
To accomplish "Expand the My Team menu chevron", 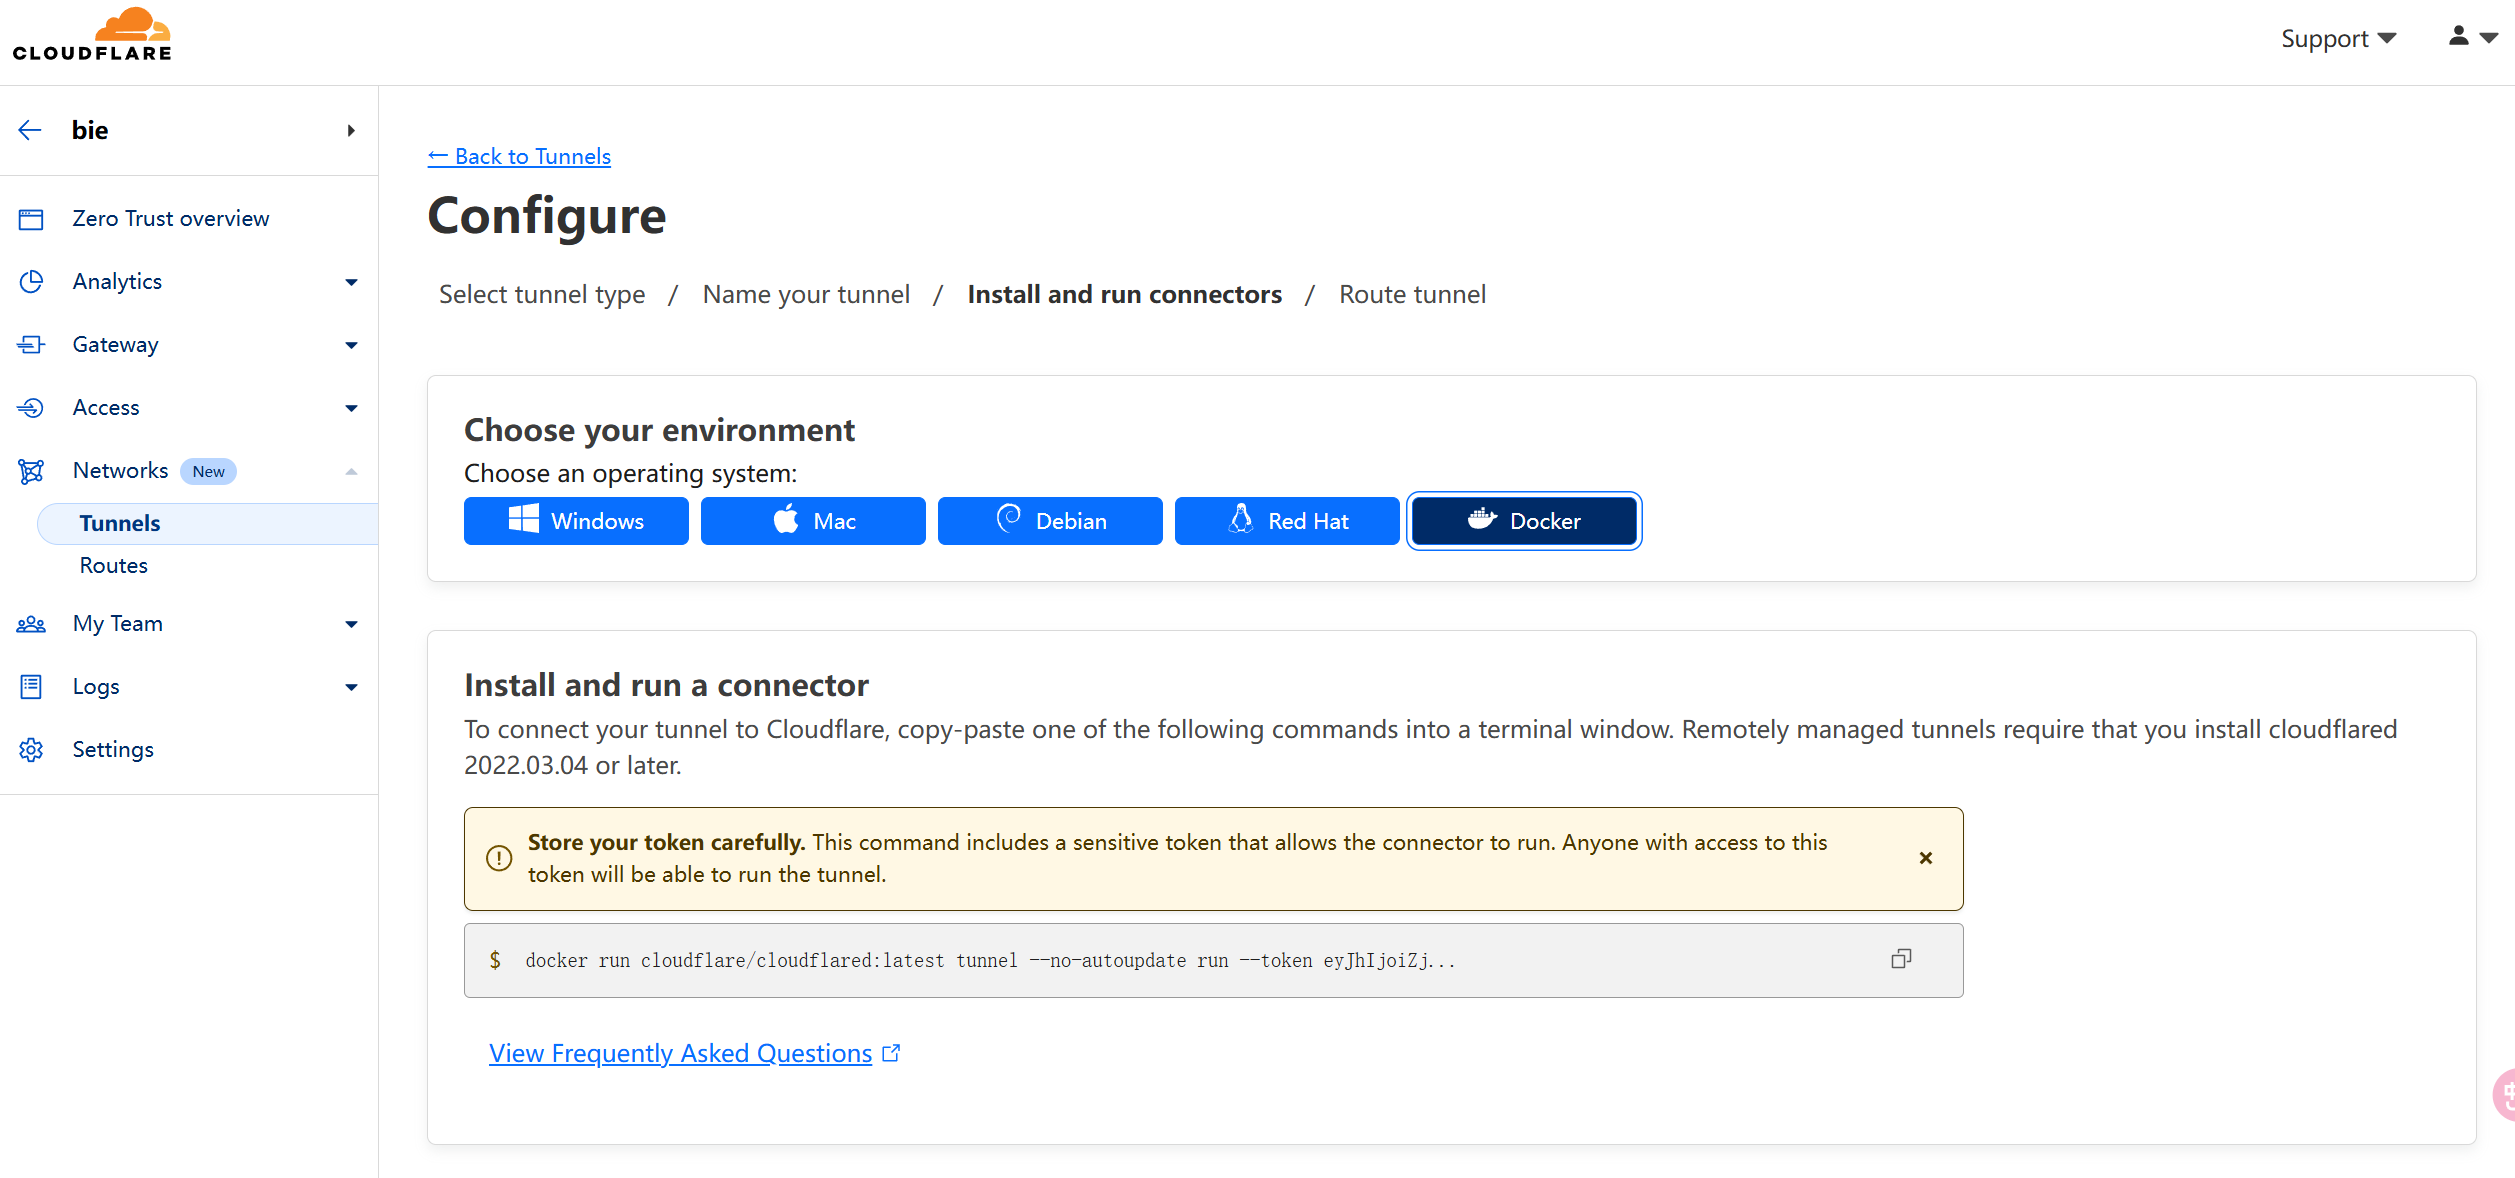I will coord(351,624).
